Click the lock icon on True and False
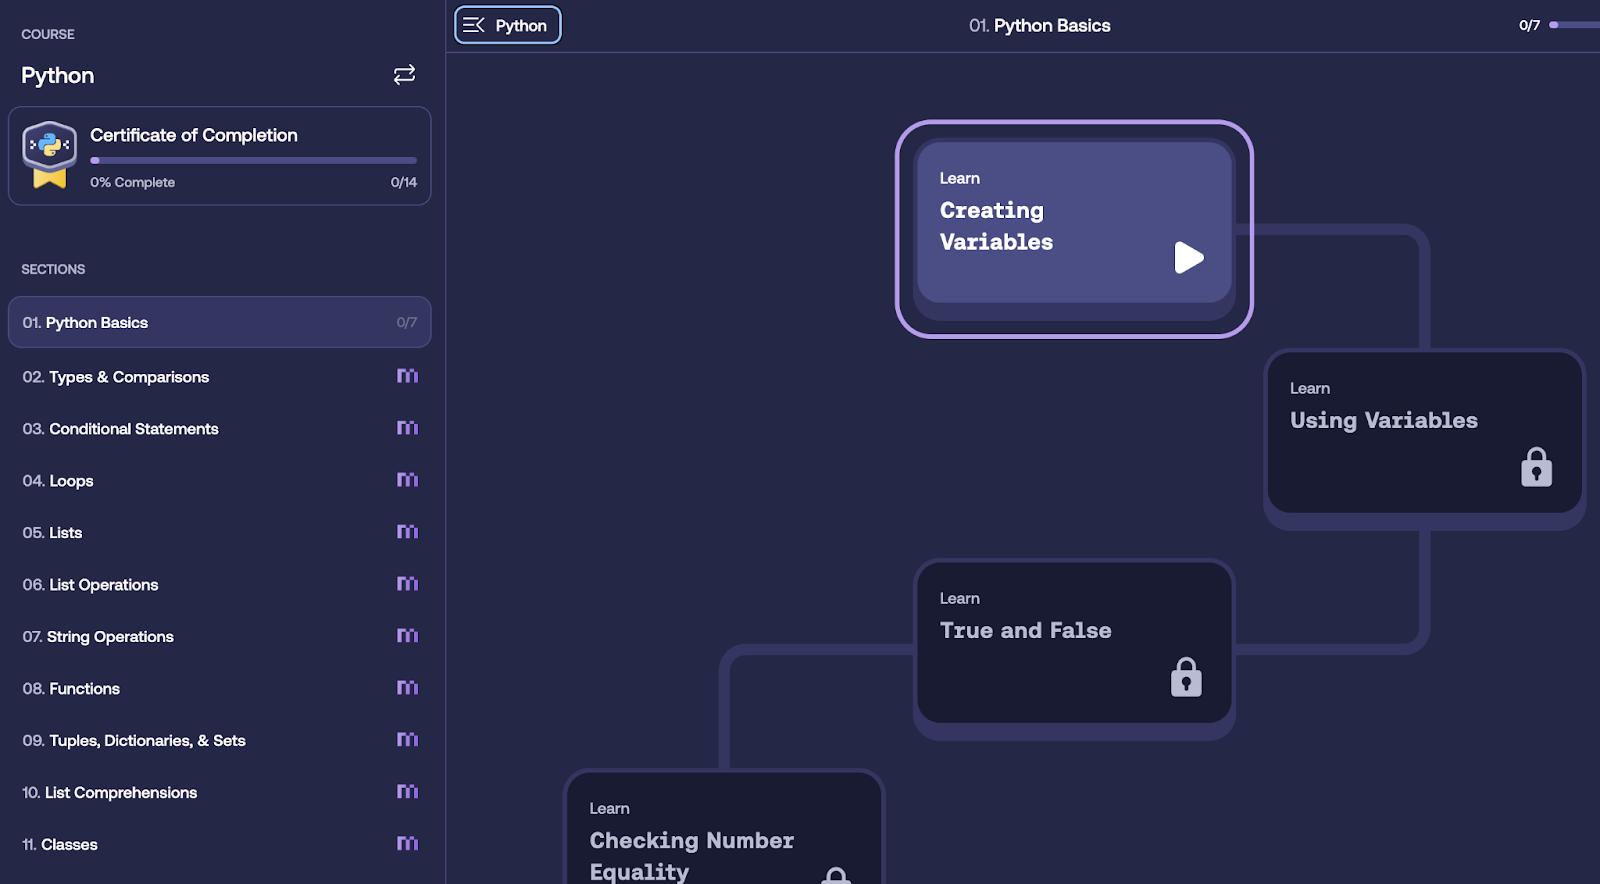Image resolution: width=1600 pixels, height=884 pixels. pos(1186,677)
